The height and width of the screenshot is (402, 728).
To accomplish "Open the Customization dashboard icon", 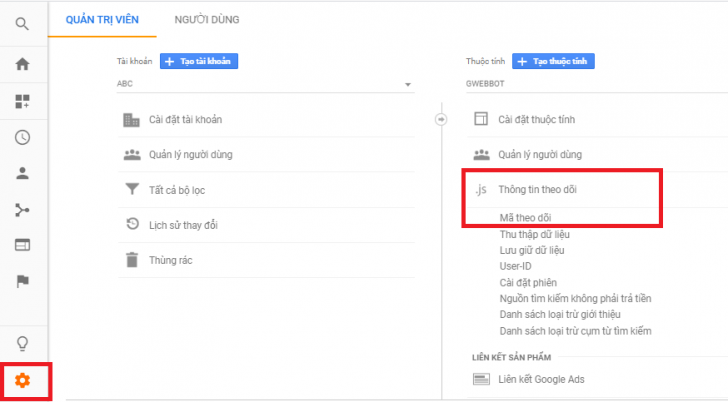I will tap(22, 101).
